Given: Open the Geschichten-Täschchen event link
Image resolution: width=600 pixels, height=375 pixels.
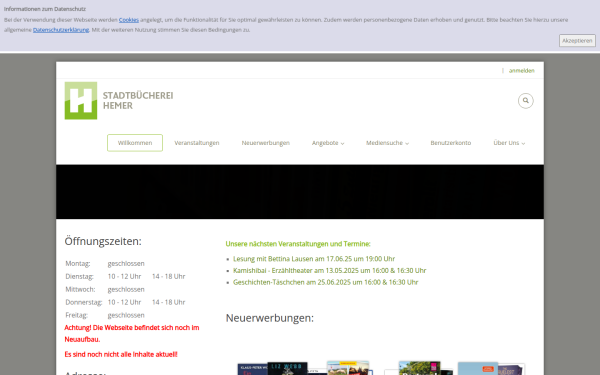Looking at the screenshot, I should pyautogui.click(x=326, y=282).
